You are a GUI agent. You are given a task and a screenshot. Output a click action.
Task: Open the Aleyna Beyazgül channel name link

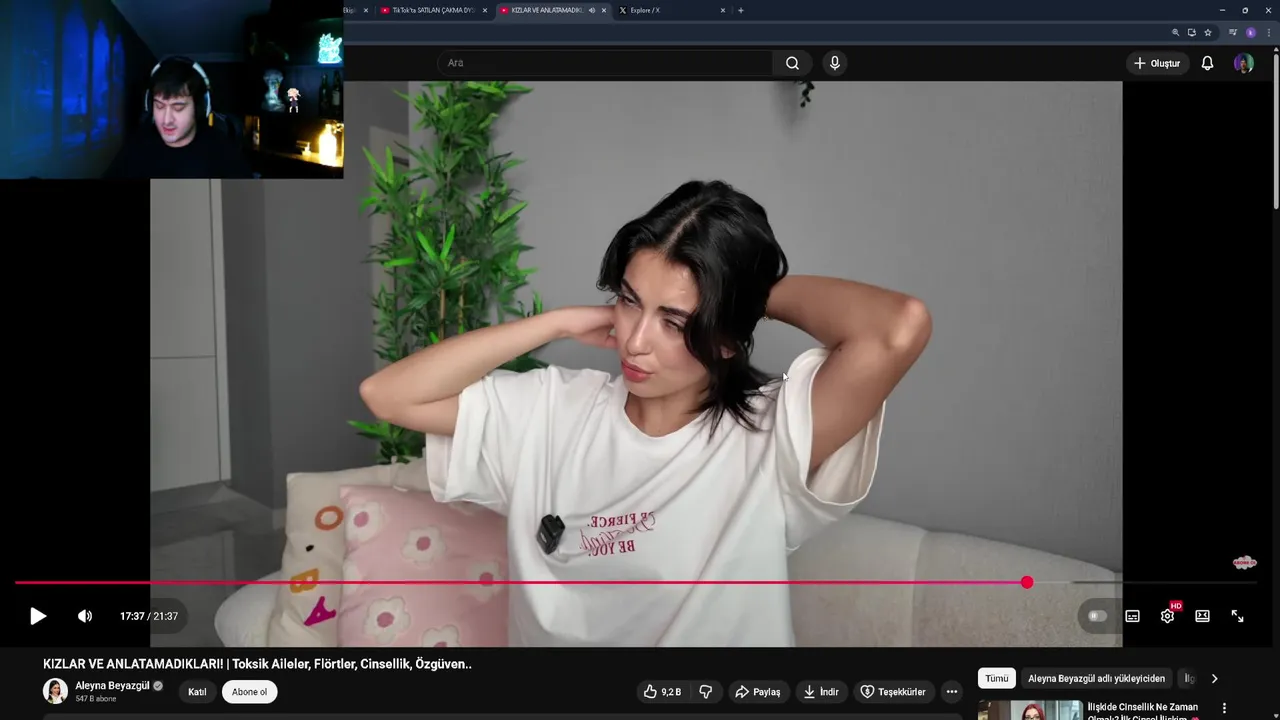tap(112, 686)
